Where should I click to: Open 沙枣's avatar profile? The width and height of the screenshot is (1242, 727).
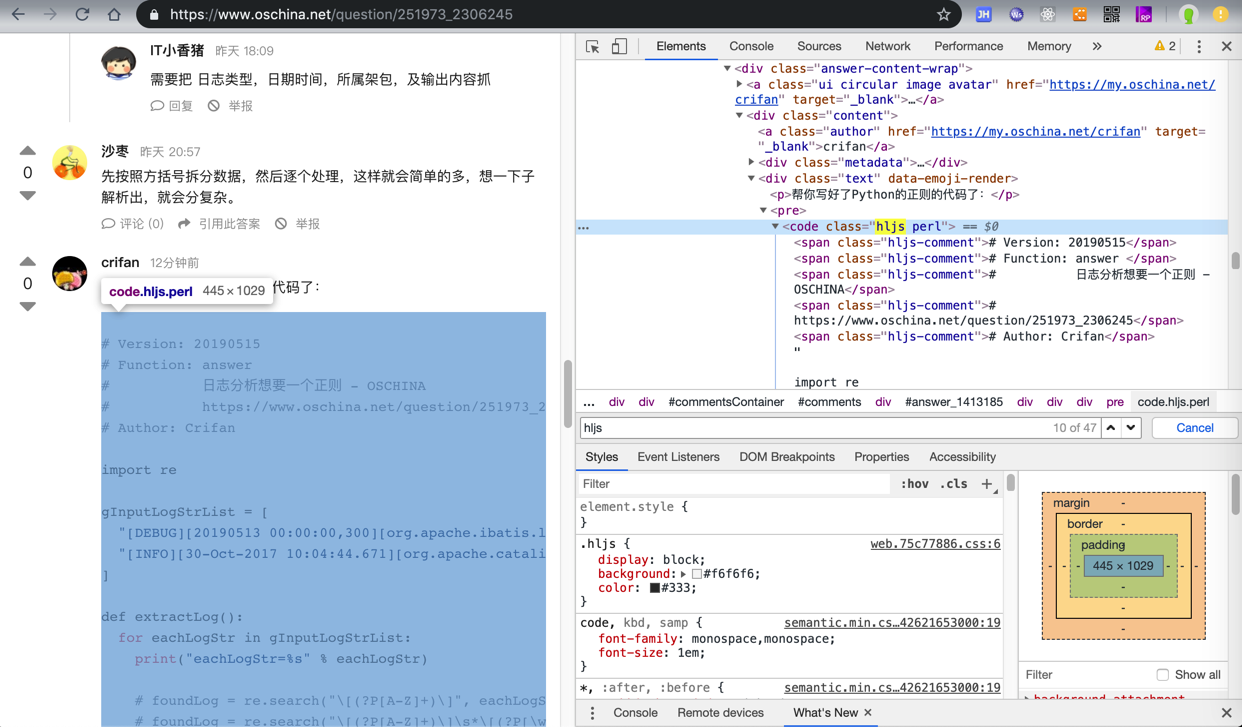(x=69, y=162)
